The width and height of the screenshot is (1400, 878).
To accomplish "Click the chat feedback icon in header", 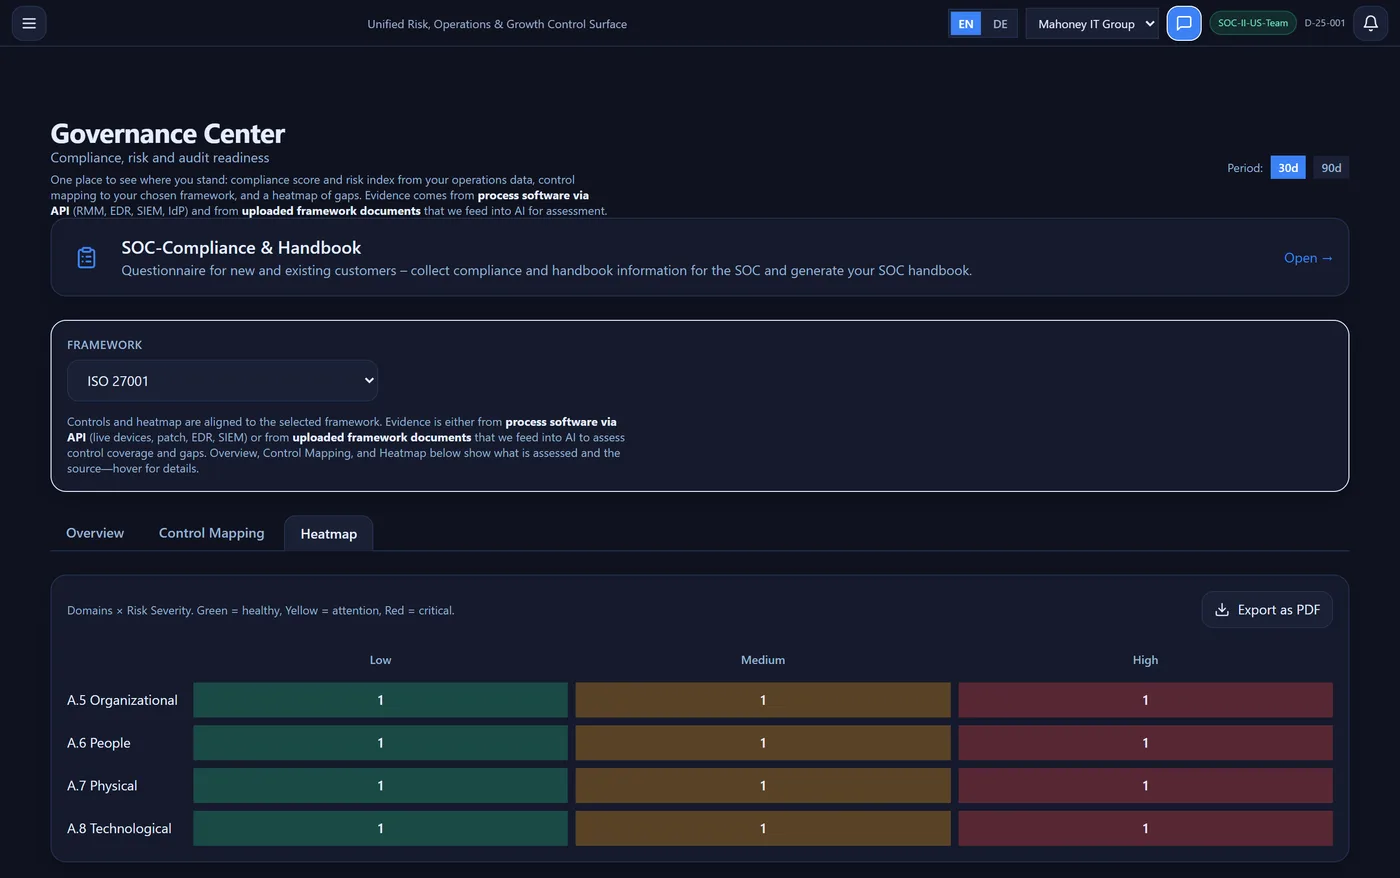I will tap(1183, 23).
